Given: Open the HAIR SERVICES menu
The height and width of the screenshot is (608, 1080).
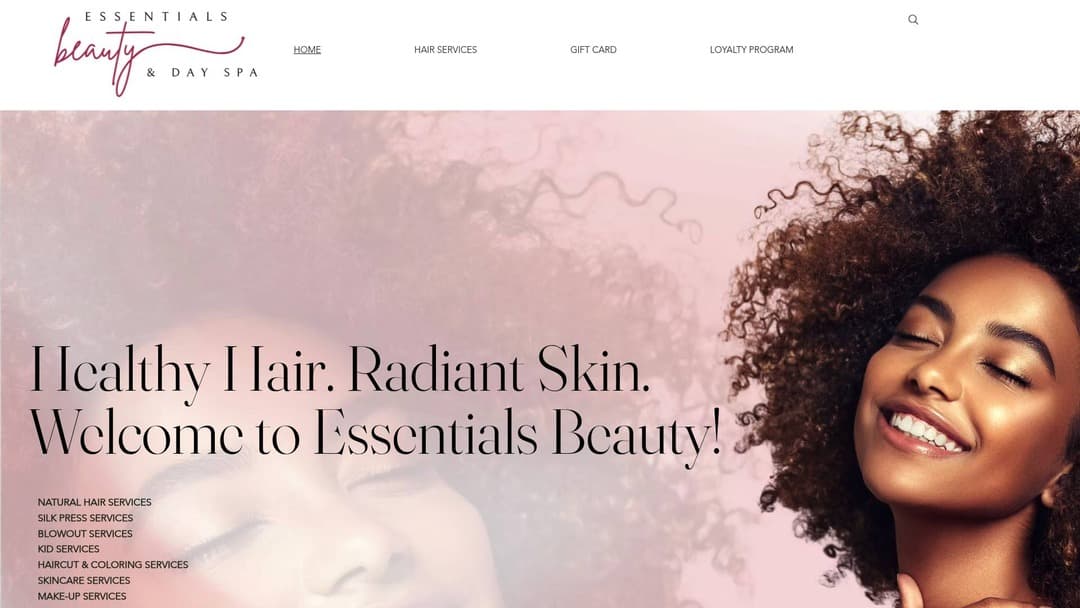Looking at the screenshot, I should (x=446, y=50).
